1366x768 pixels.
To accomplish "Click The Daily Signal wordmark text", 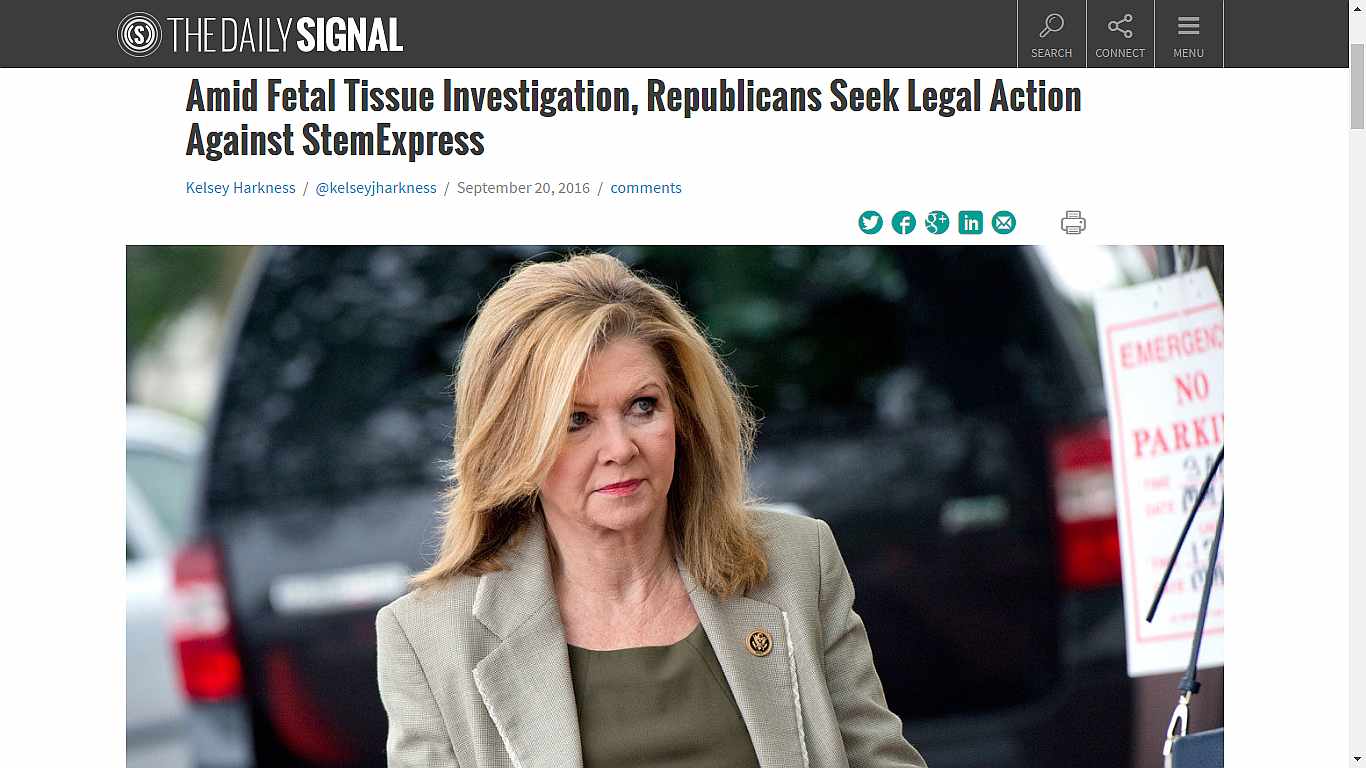I will [285, 36].
